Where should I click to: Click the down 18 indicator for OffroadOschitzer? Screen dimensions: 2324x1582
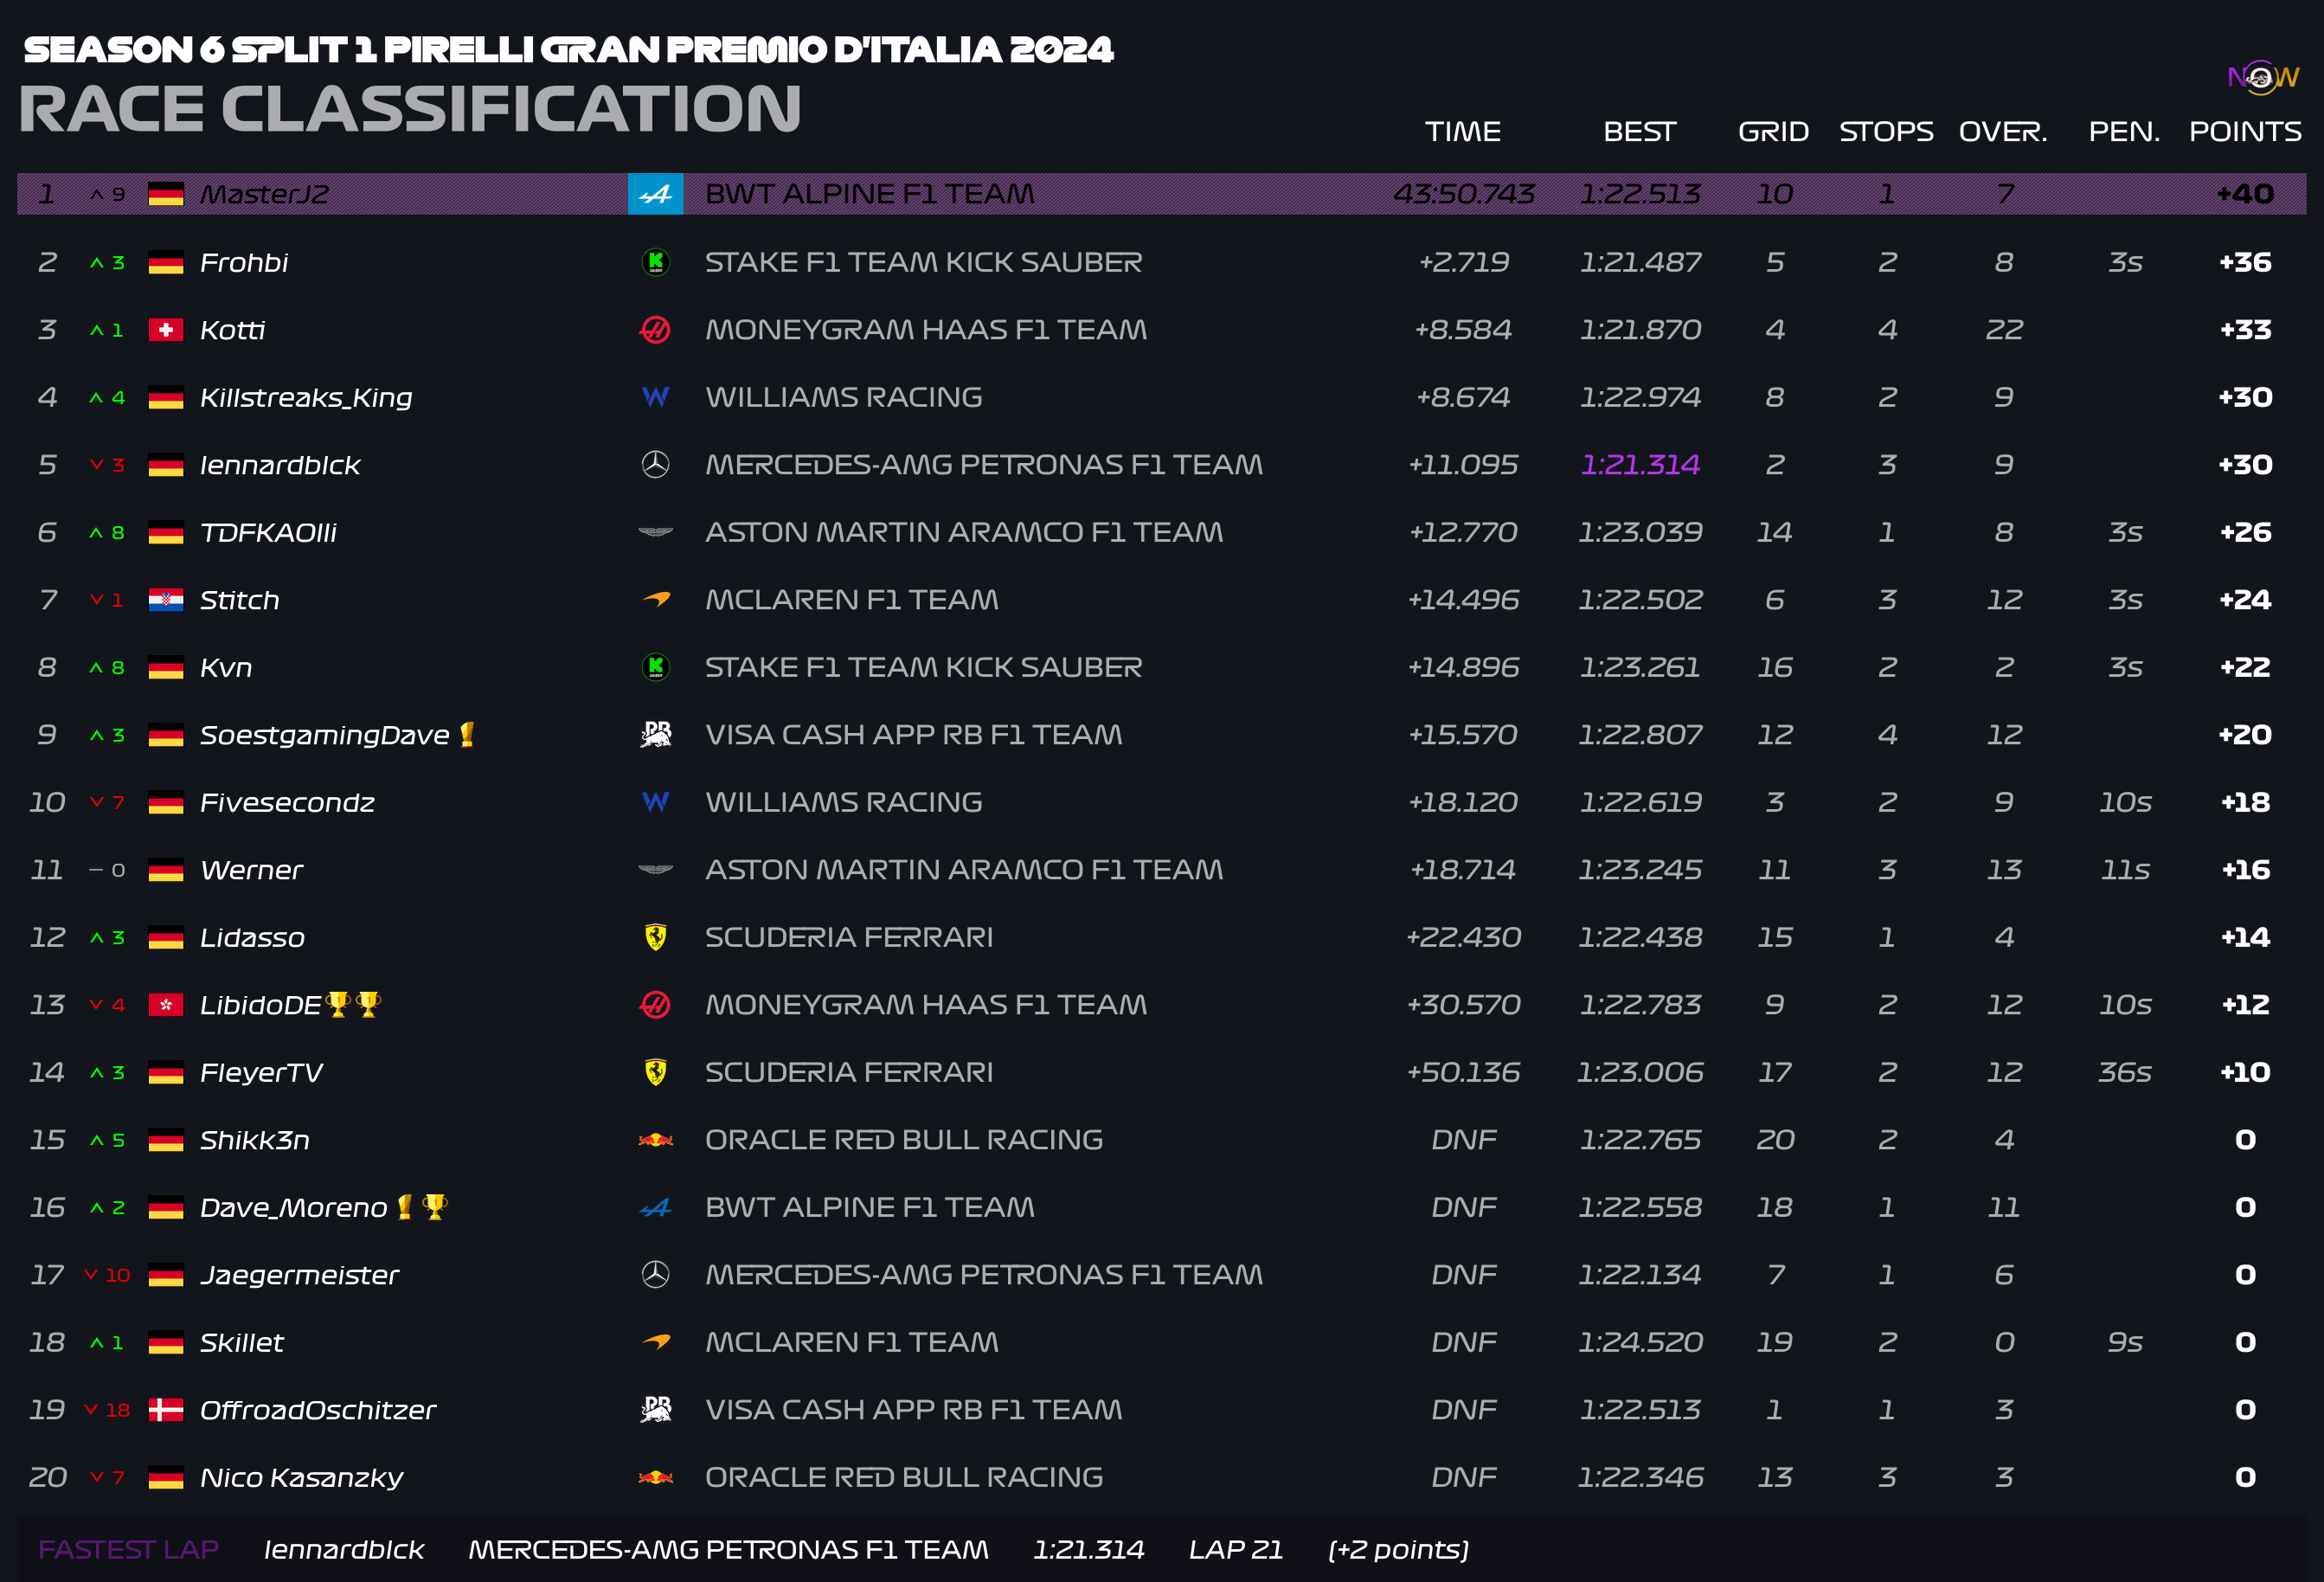[108, 1410]
